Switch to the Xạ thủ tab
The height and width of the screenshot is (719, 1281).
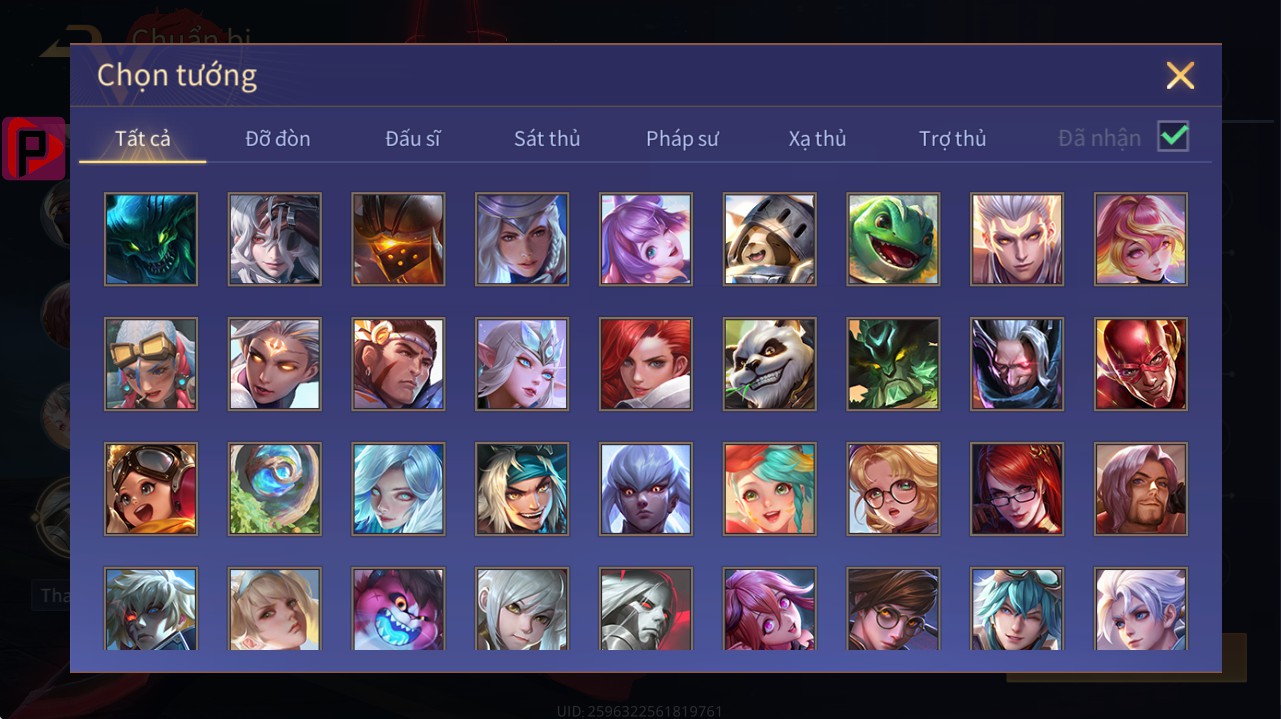tap(817, 138)
